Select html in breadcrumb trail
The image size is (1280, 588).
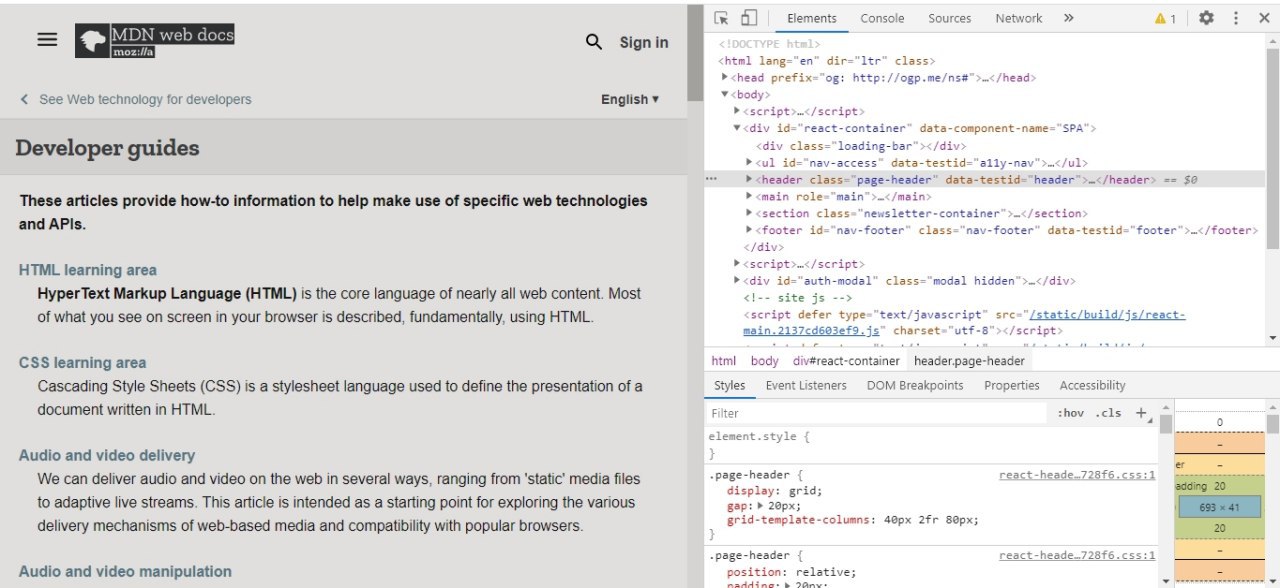[723, 361]
